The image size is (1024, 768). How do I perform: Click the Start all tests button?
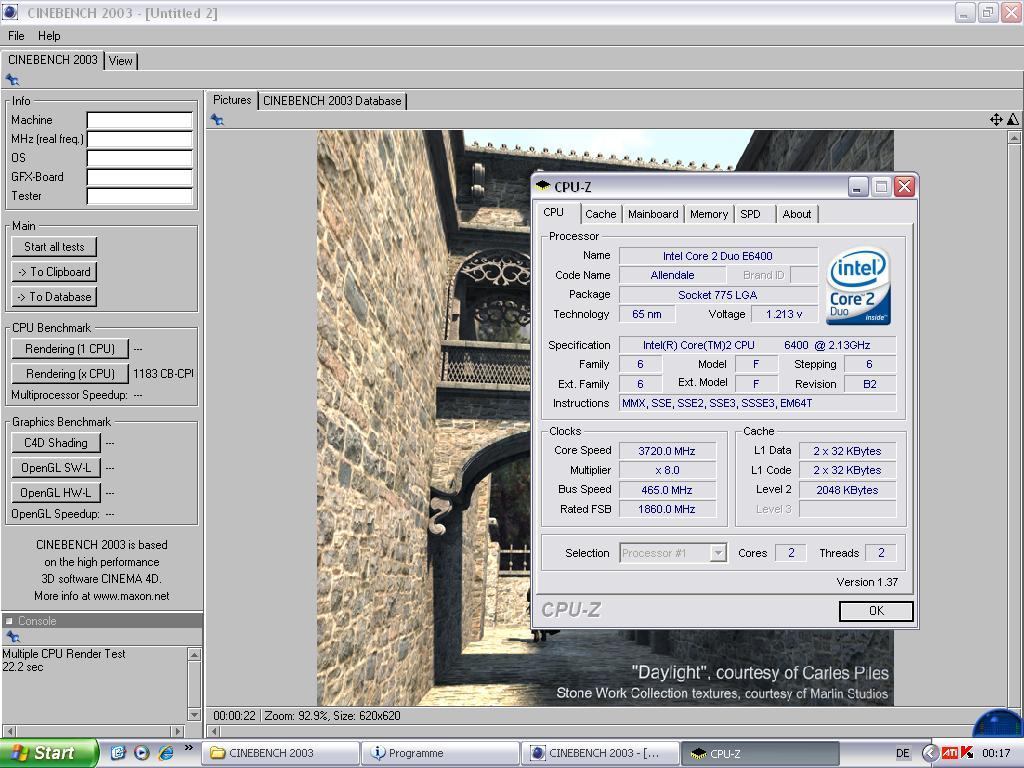(x=54, y=247)
